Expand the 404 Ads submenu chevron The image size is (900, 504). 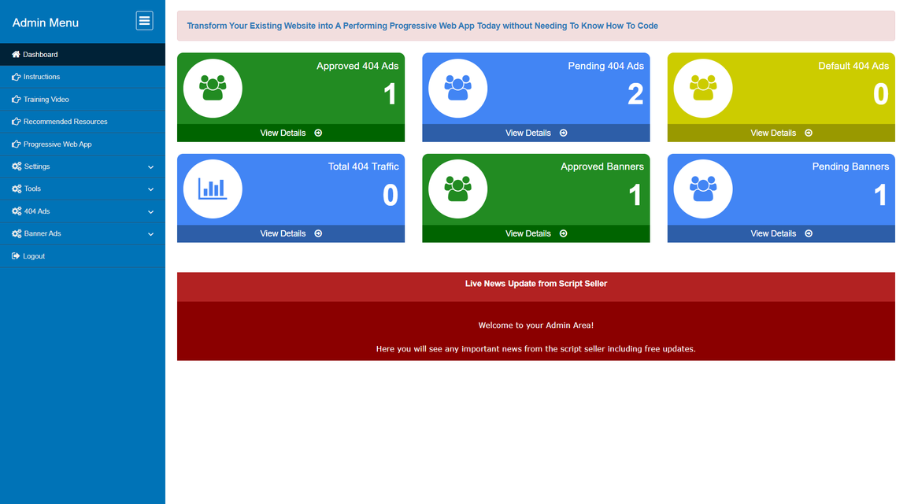150,212
